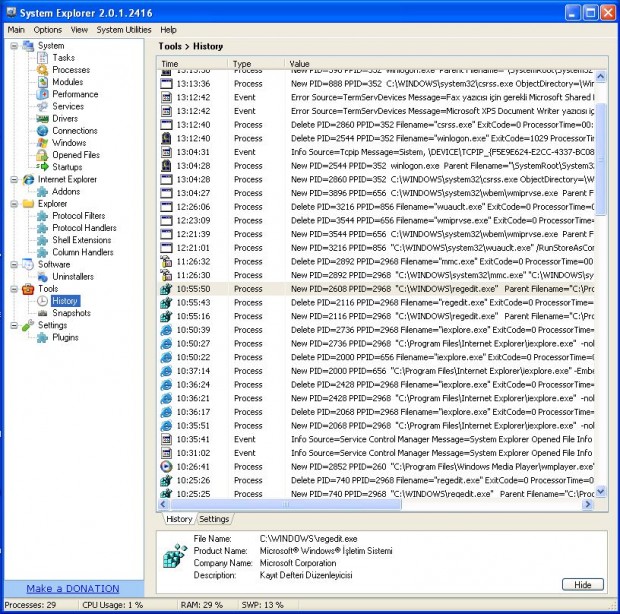Screen dimensions: 620x614
Task: Click the CPU Usage status bar entry
Action: pyautogui.click(x=112, y=605)
